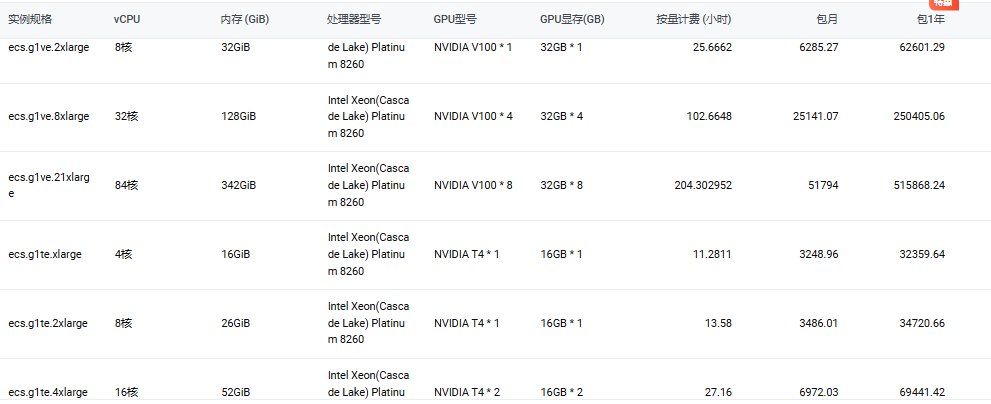Select instance ecs.g1ve.2xlarge
Viewport: 991px width, 404px height.
49,47
